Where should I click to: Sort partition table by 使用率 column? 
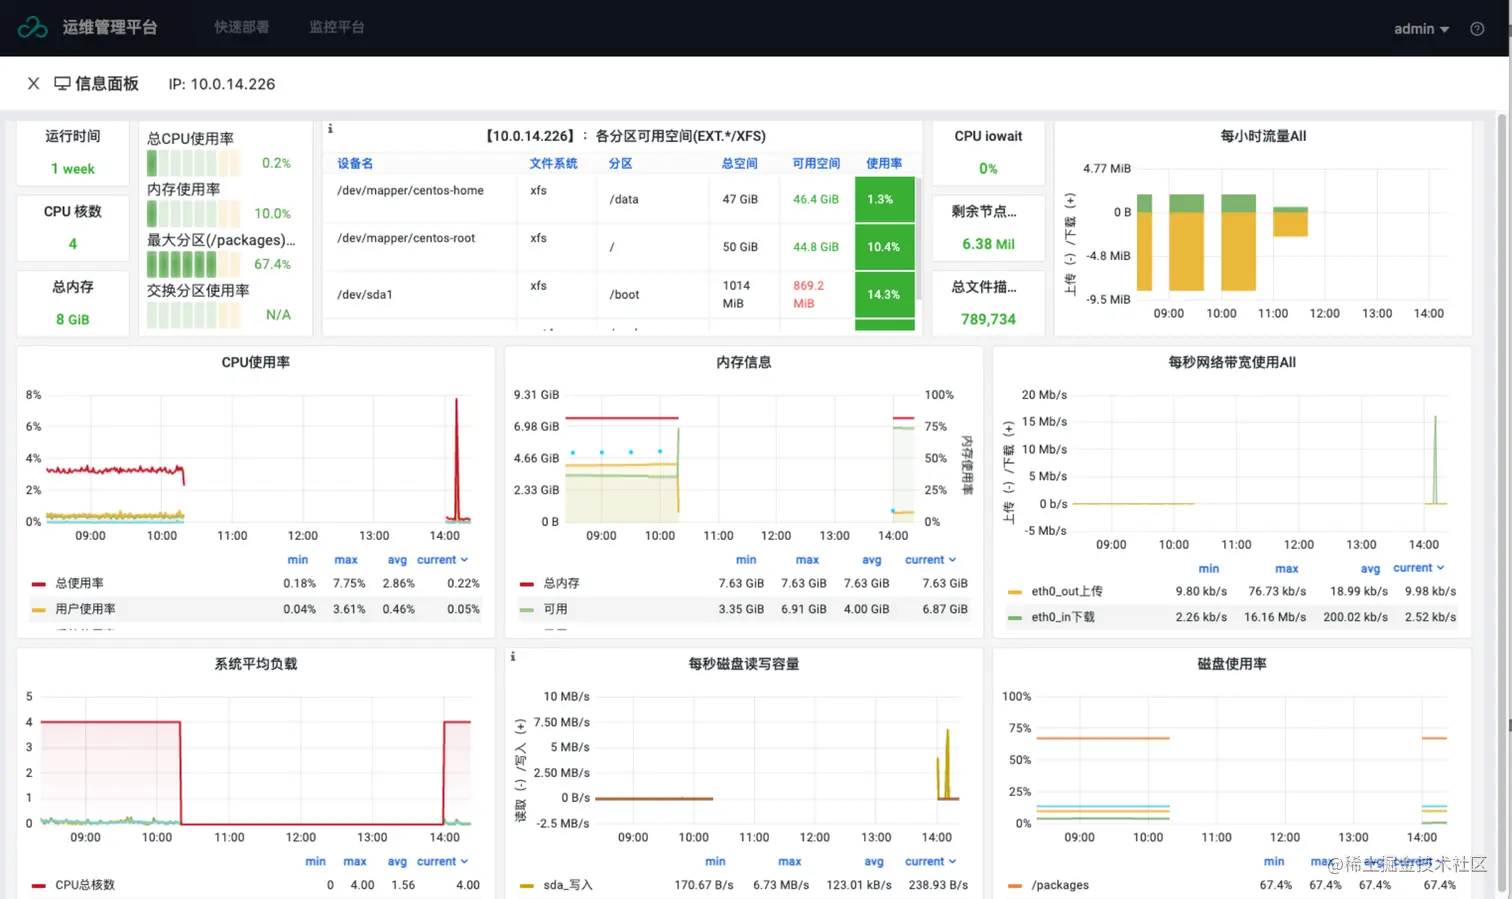(884, 163)
